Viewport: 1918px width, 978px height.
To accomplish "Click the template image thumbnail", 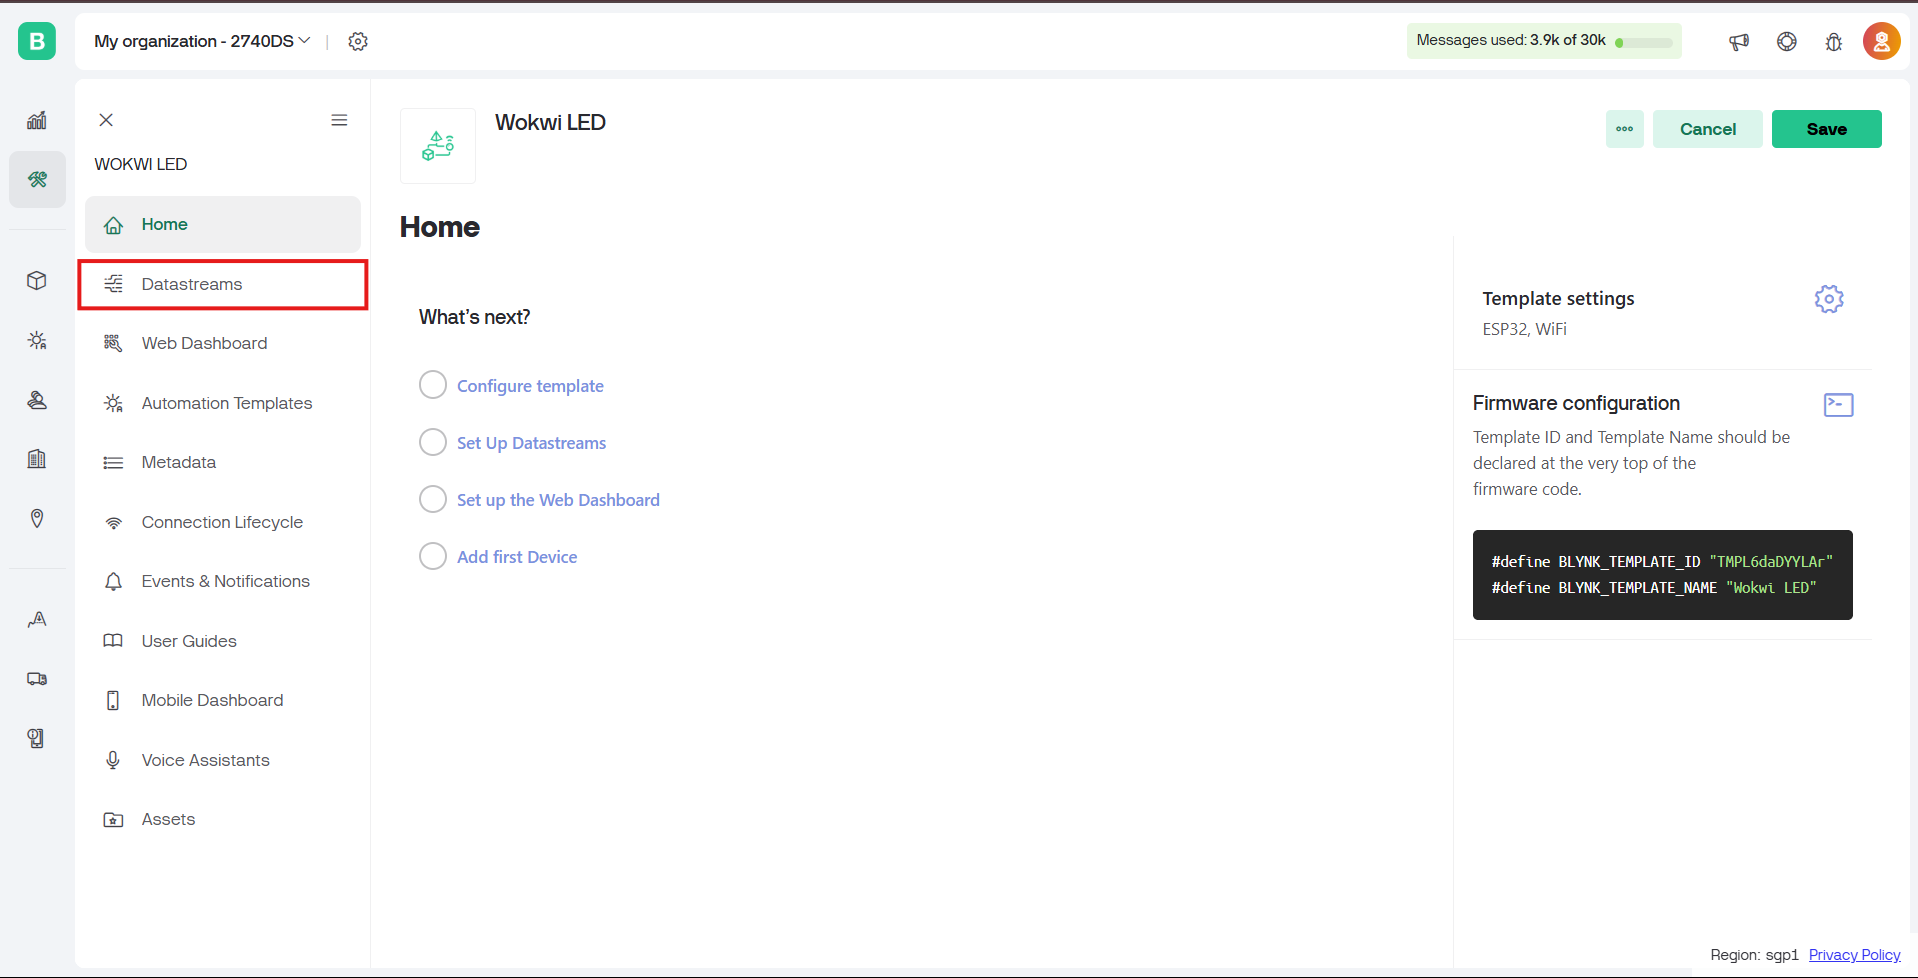I will coord(438,146).
